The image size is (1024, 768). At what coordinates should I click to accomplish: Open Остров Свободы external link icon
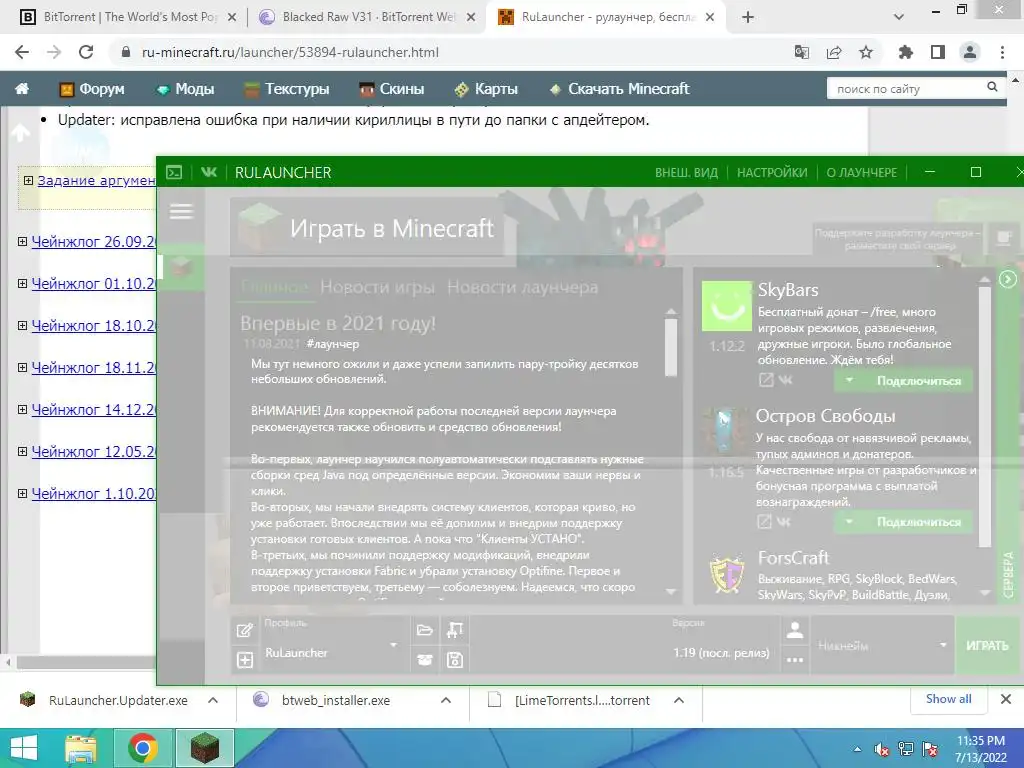coord(764,521)
